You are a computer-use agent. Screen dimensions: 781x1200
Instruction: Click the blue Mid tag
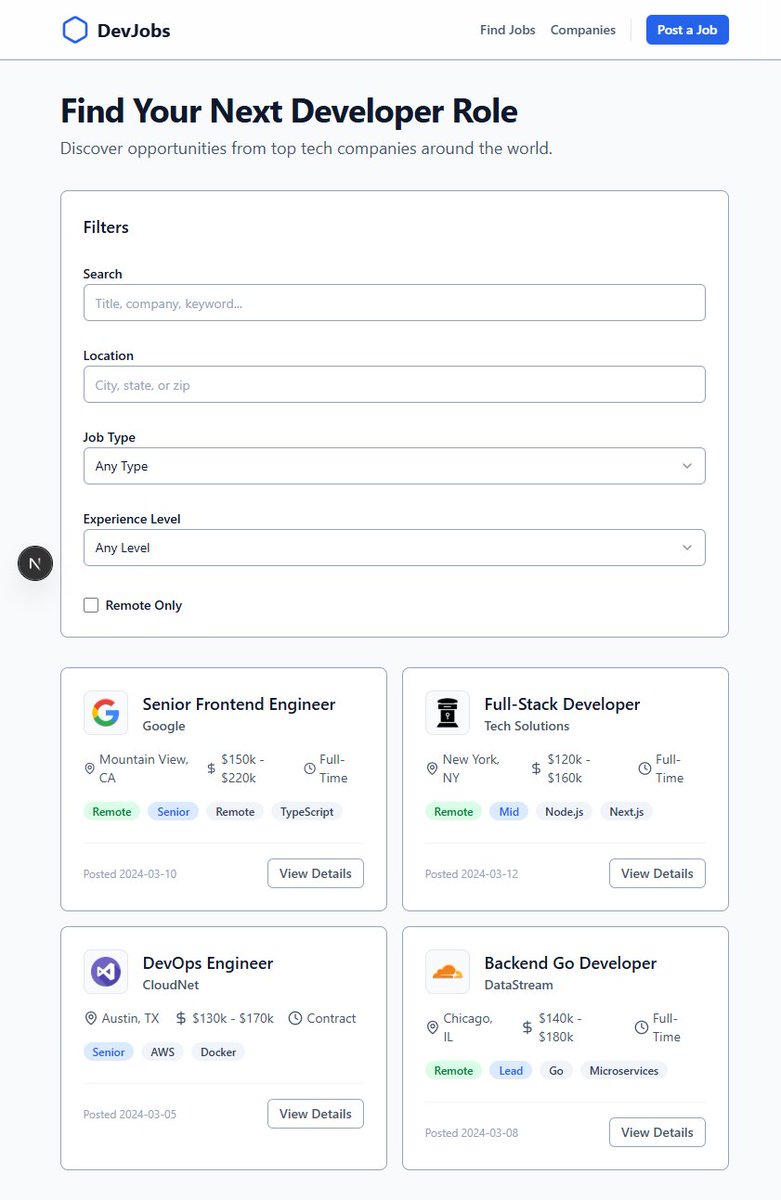(509, 811)
